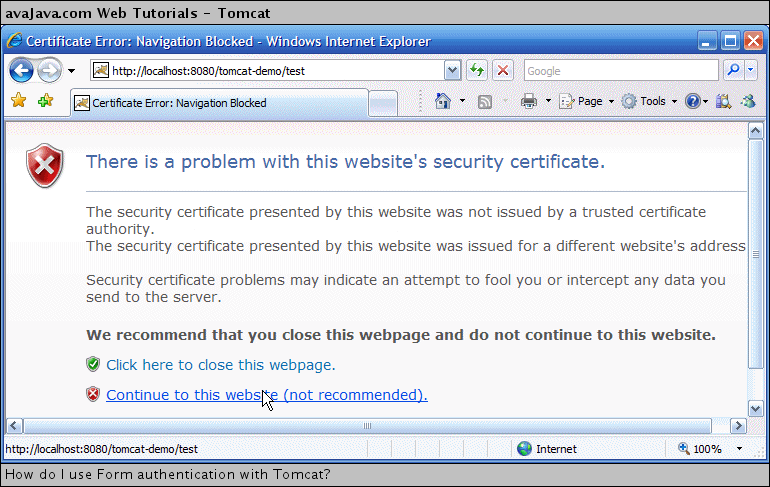Open the recent pages dropdown beside Forward
This screenshot has height=487, width=770.
click(x=72, y=71)
